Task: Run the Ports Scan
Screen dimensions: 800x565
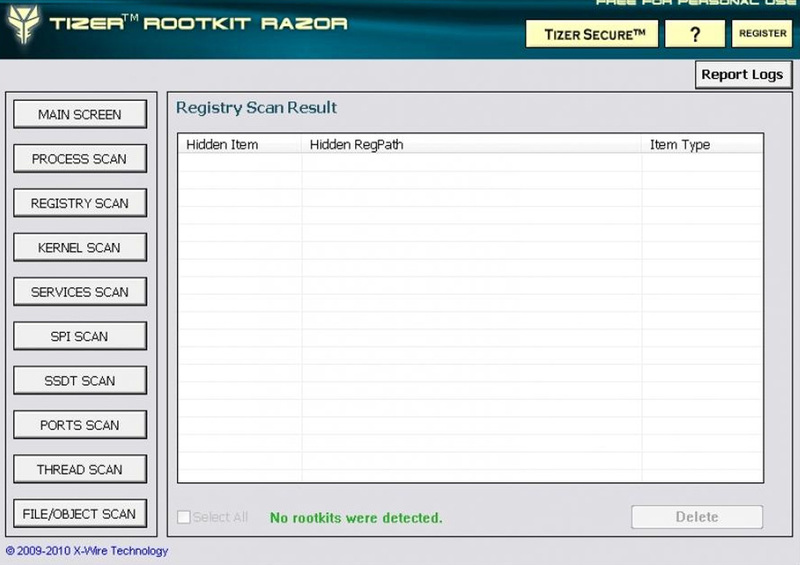Action: point(80,425)
